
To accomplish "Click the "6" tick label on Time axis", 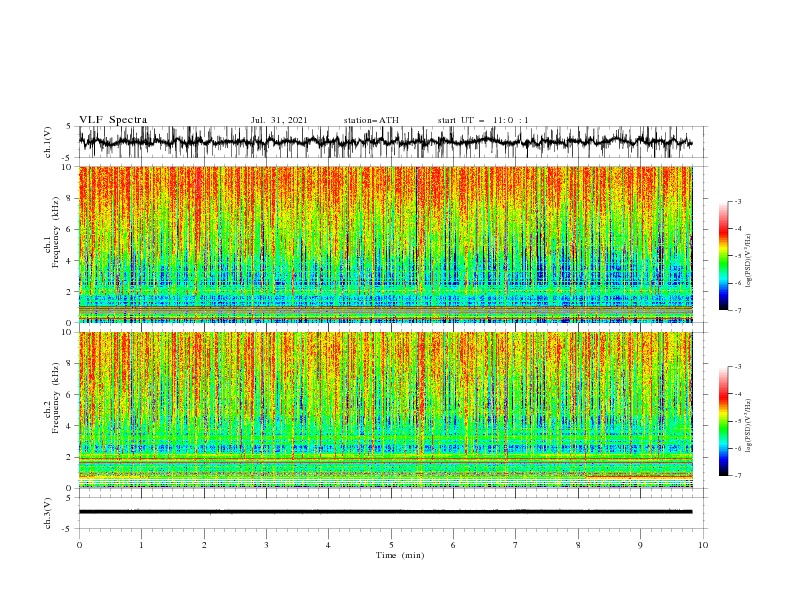I will pyautogui.click(x=453, y=545).
